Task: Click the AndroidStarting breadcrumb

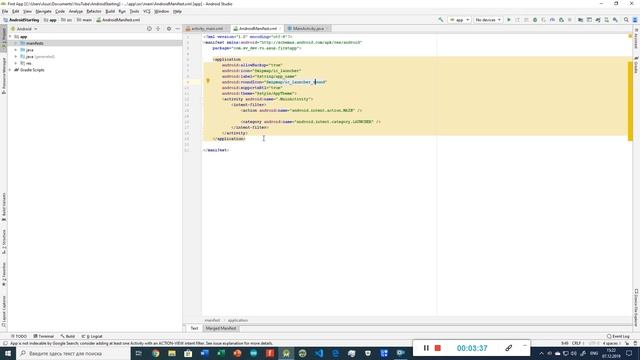Action: [21, 20]
